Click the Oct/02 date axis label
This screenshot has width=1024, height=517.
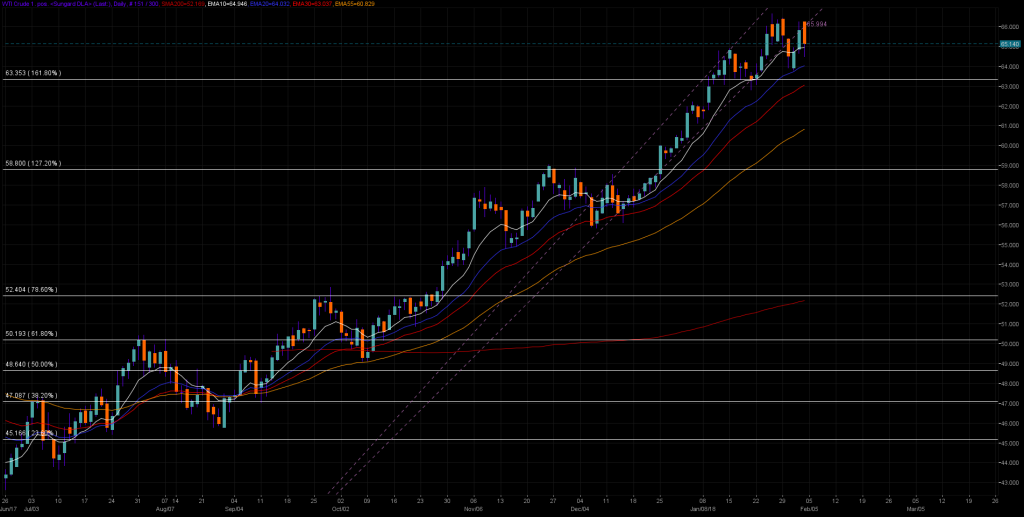pos(340,508)
